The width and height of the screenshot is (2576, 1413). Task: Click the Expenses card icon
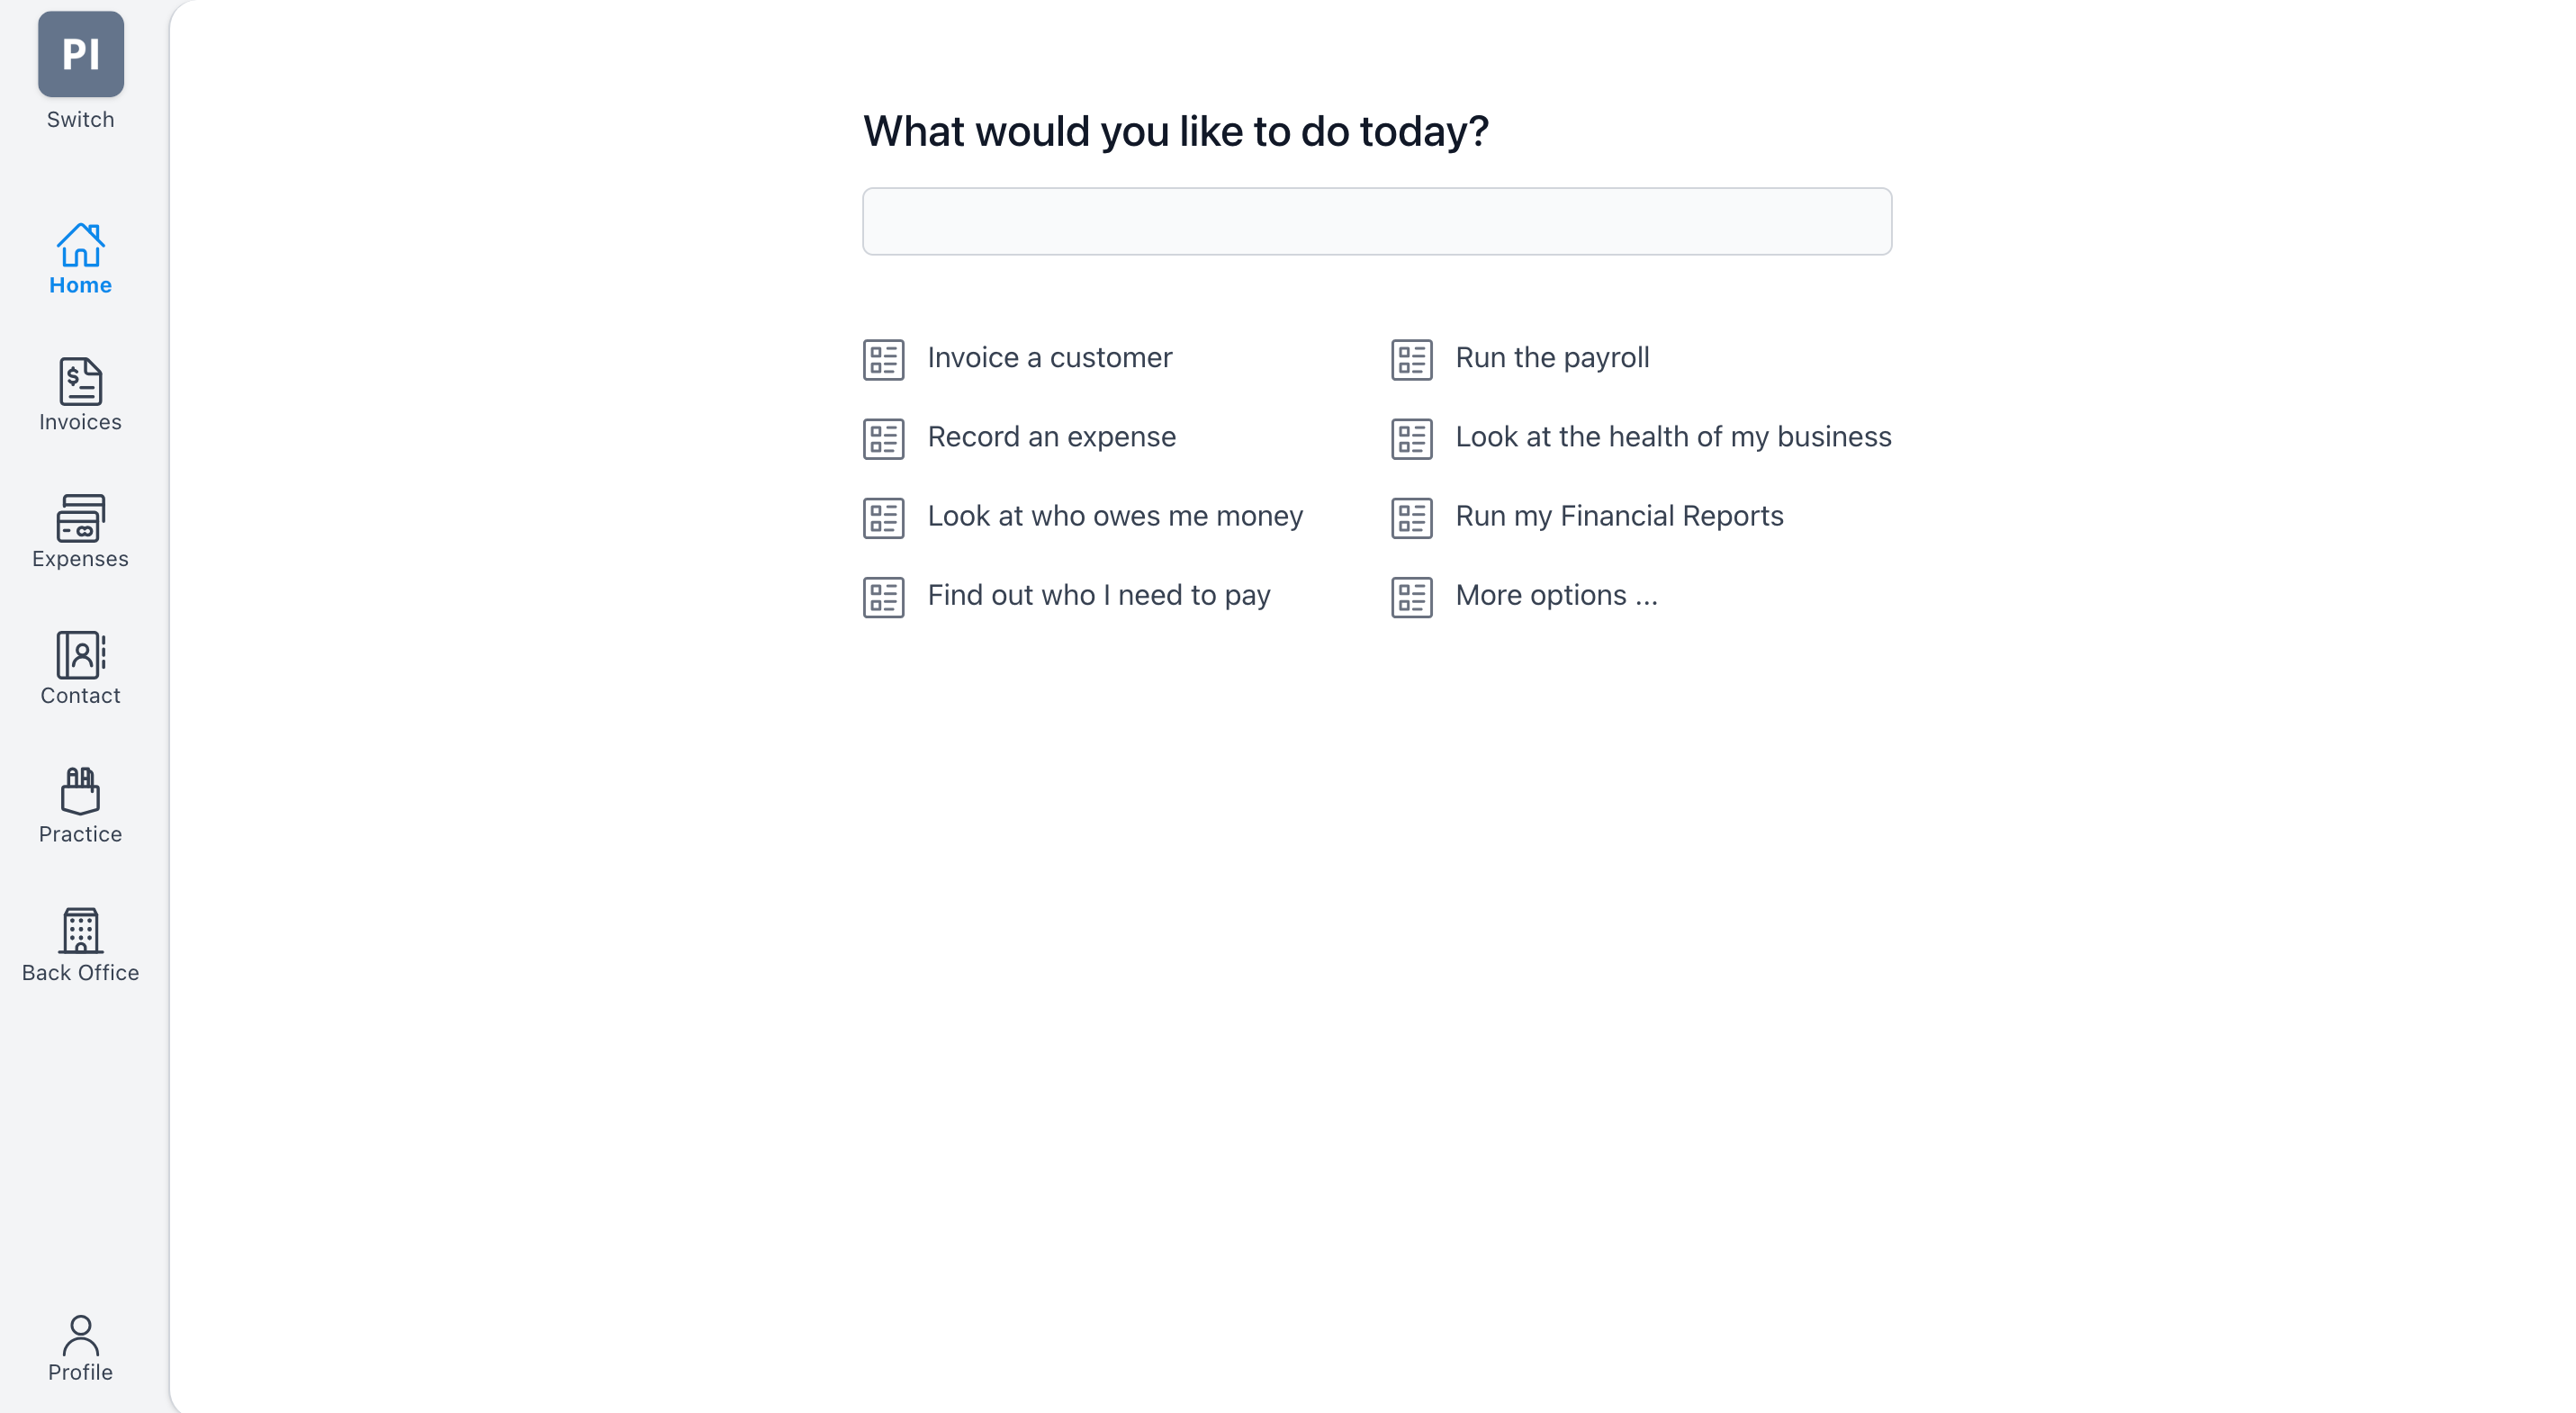pyautogui.click(x=80, y=522)
